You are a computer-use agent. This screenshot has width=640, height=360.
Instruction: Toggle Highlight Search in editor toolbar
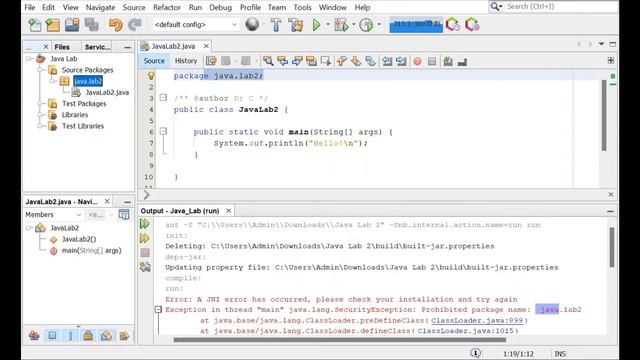tap(311, 61)
